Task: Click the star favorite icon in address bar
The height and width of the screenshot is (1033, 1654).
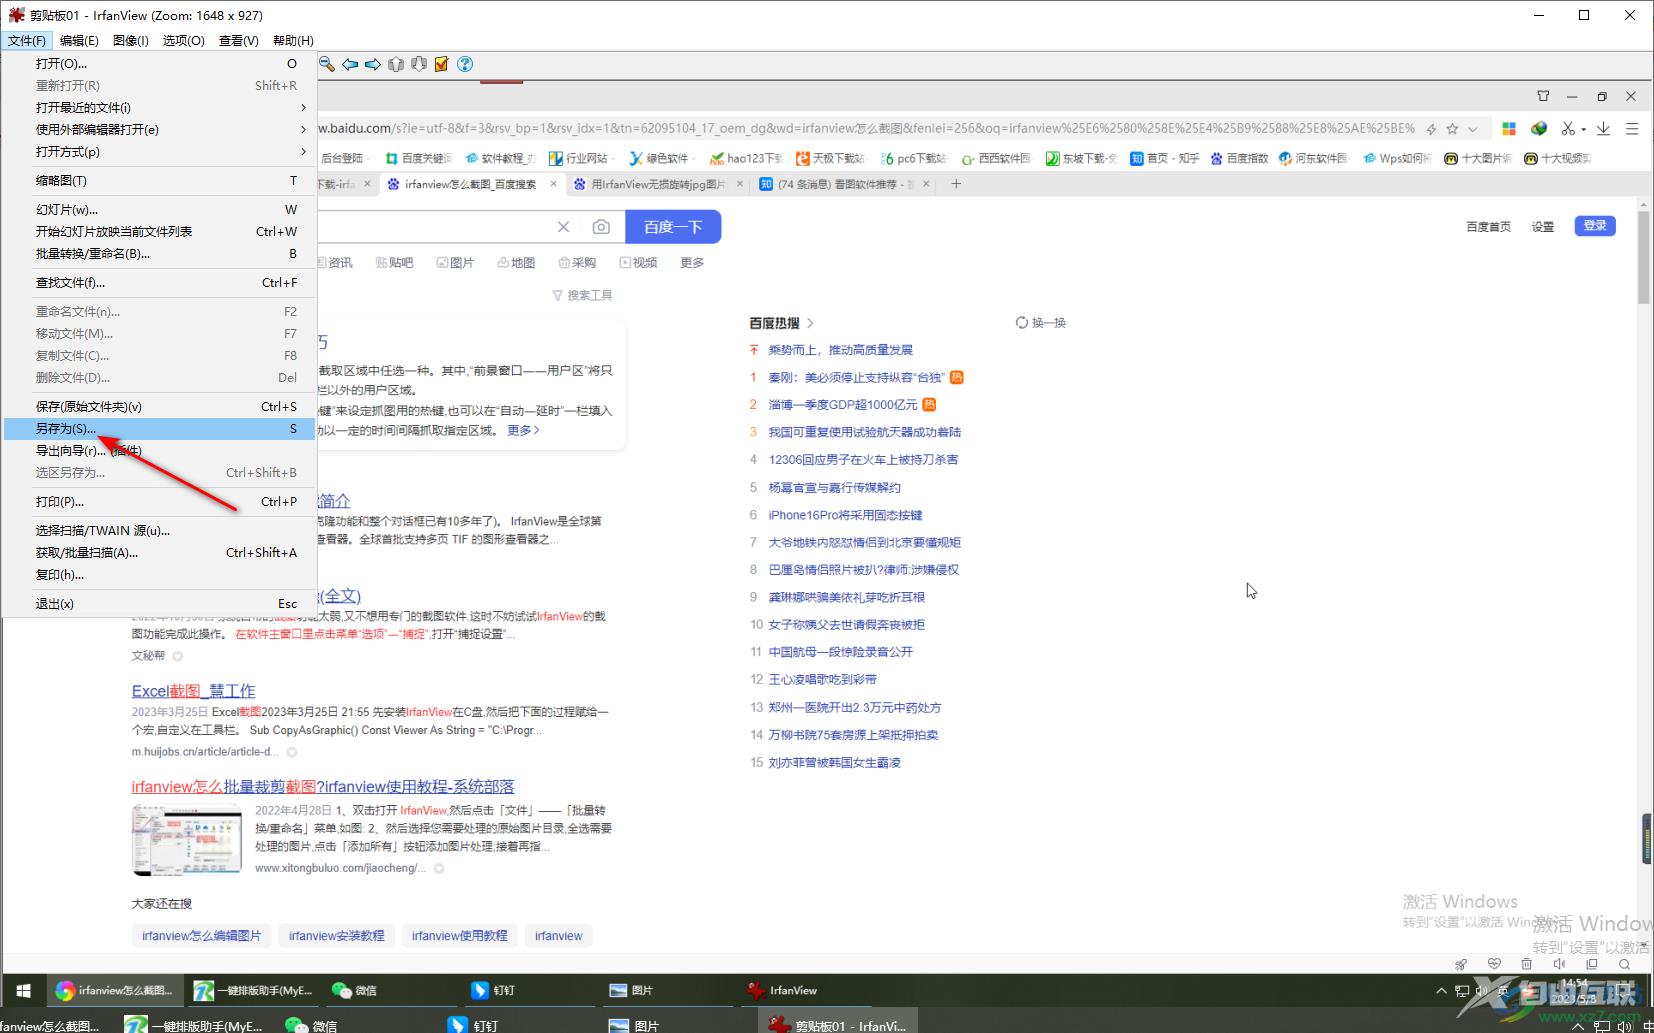Action: (x=1452, y=129)
